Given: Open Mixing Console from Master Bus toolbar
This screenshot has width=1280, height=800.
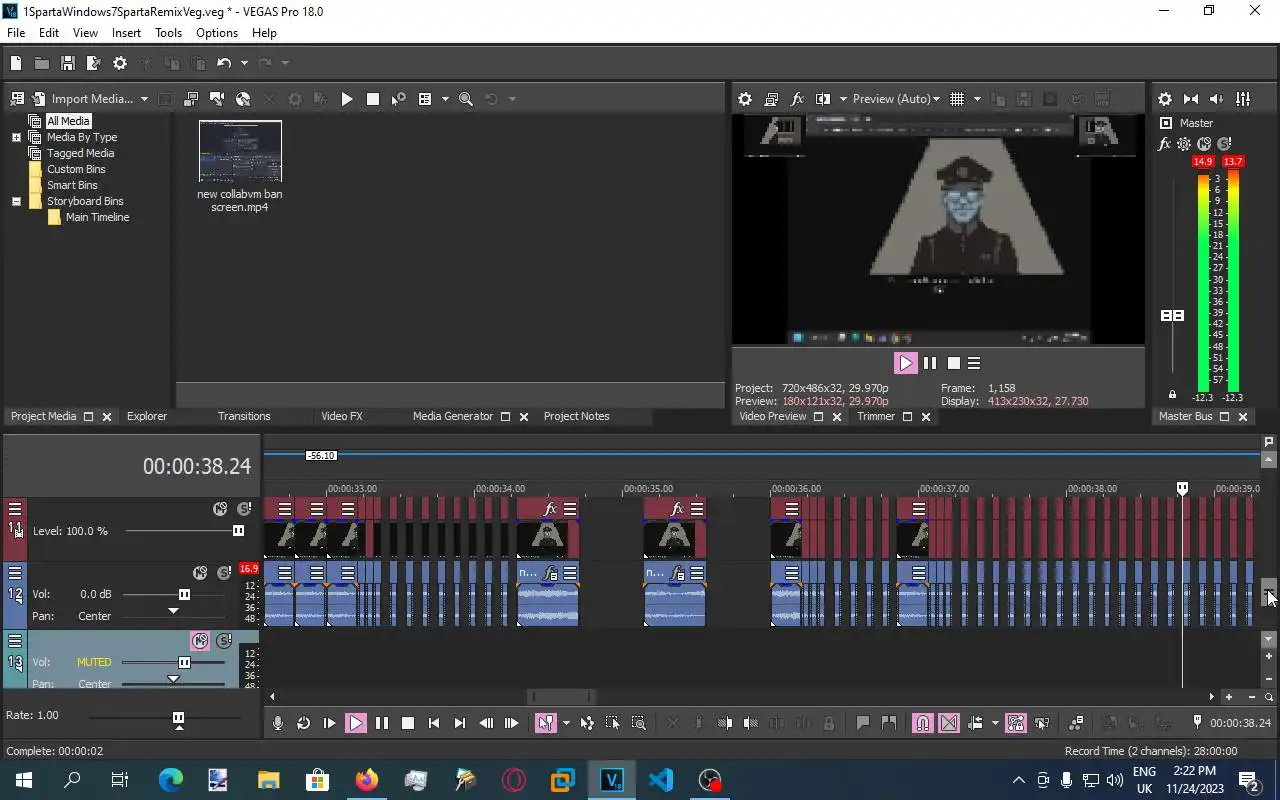Looking at the screenshot, I should pos(1243,99).
